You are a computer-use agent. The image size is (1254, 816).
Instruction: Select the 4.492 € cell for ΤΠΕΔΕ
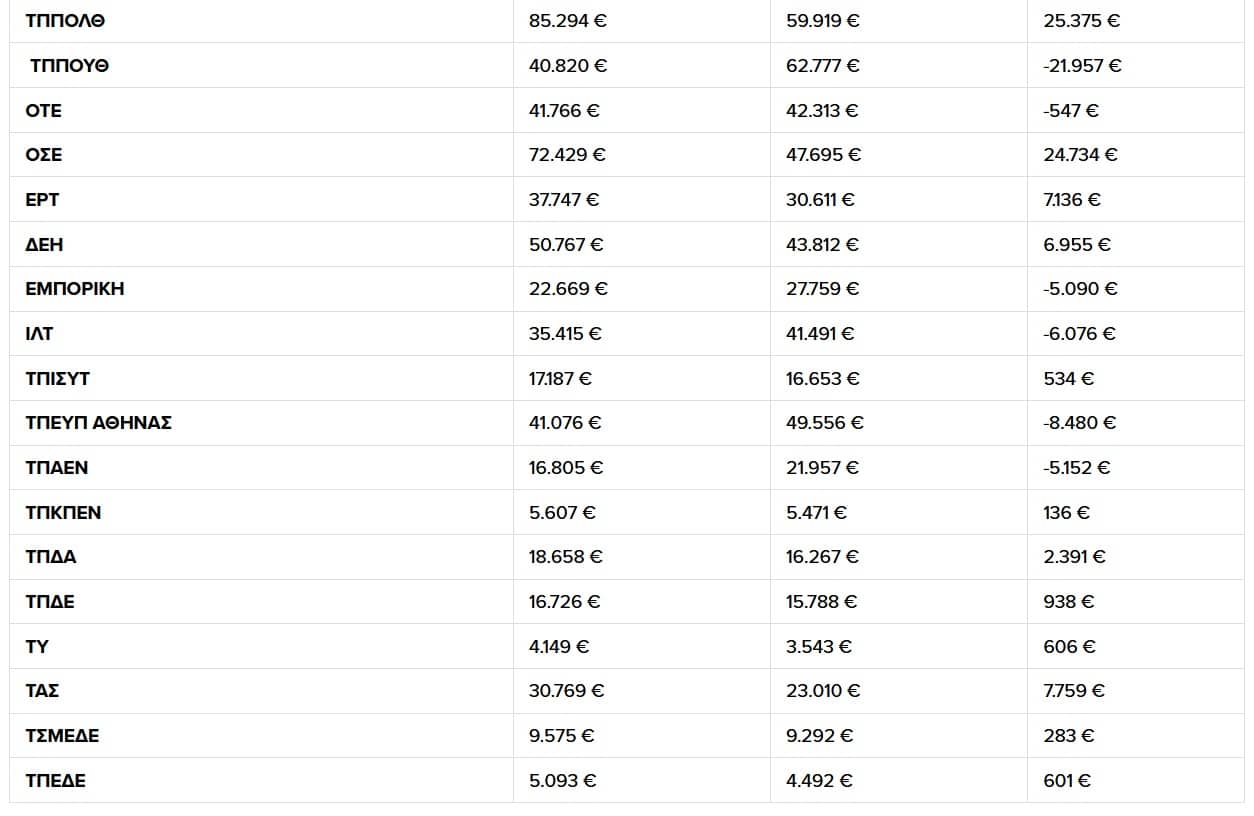pos(819,781)
